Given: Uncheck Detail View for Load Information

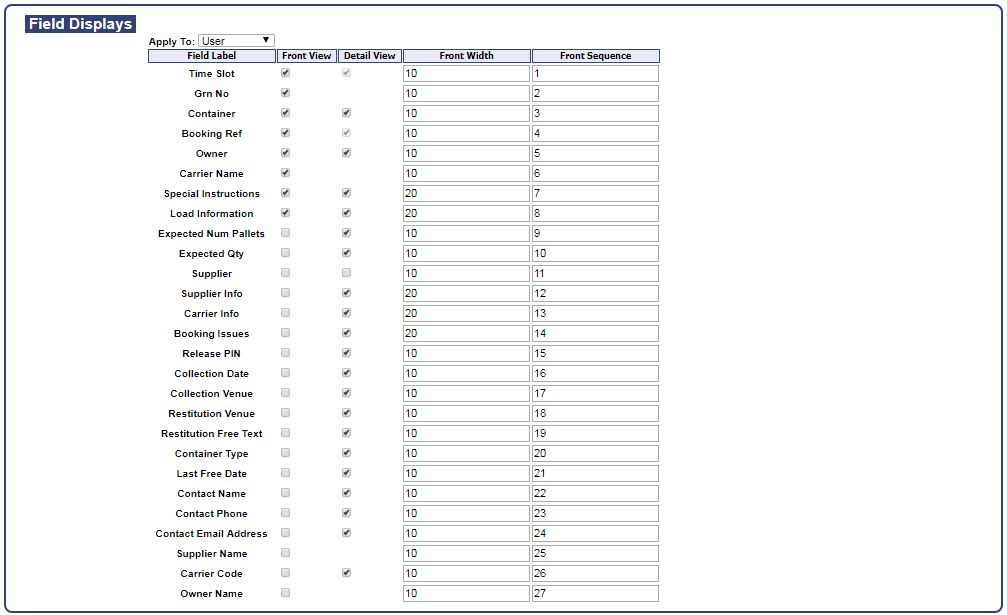Looking at the screenshot, I should click(346, 212).
